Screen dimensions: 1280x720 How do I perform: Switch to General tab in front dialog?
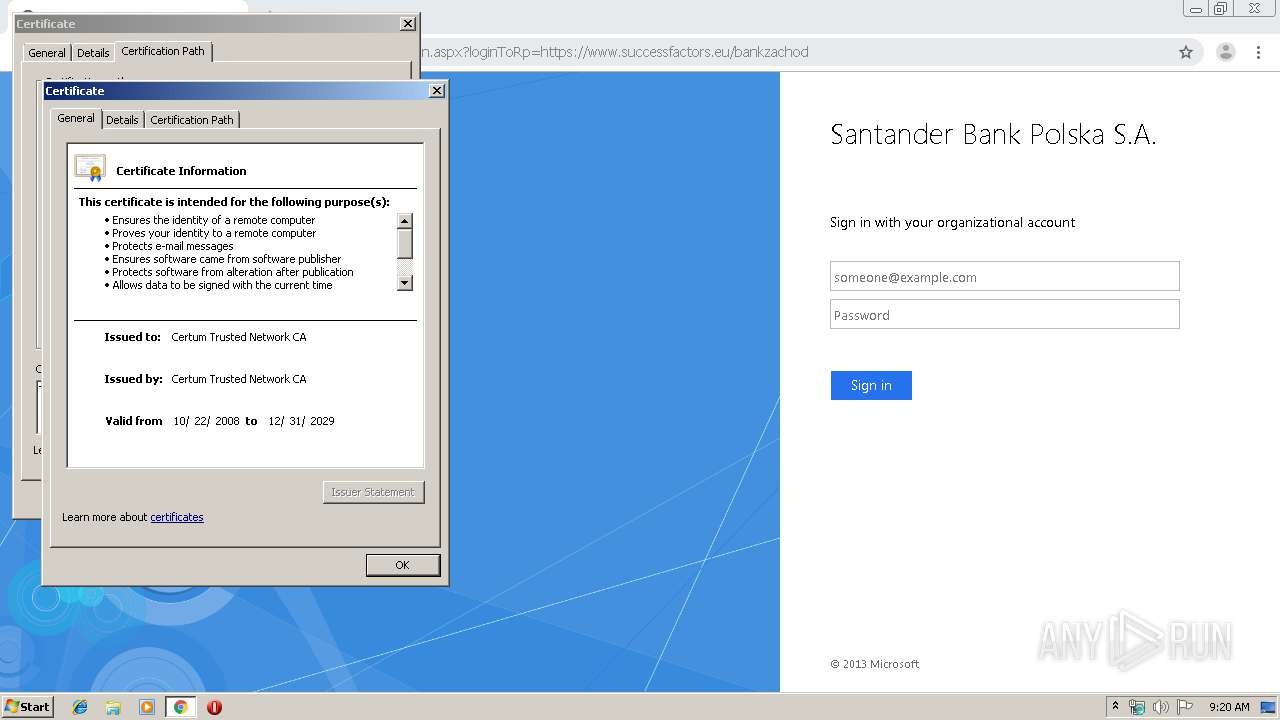click(x=76, y=118)
